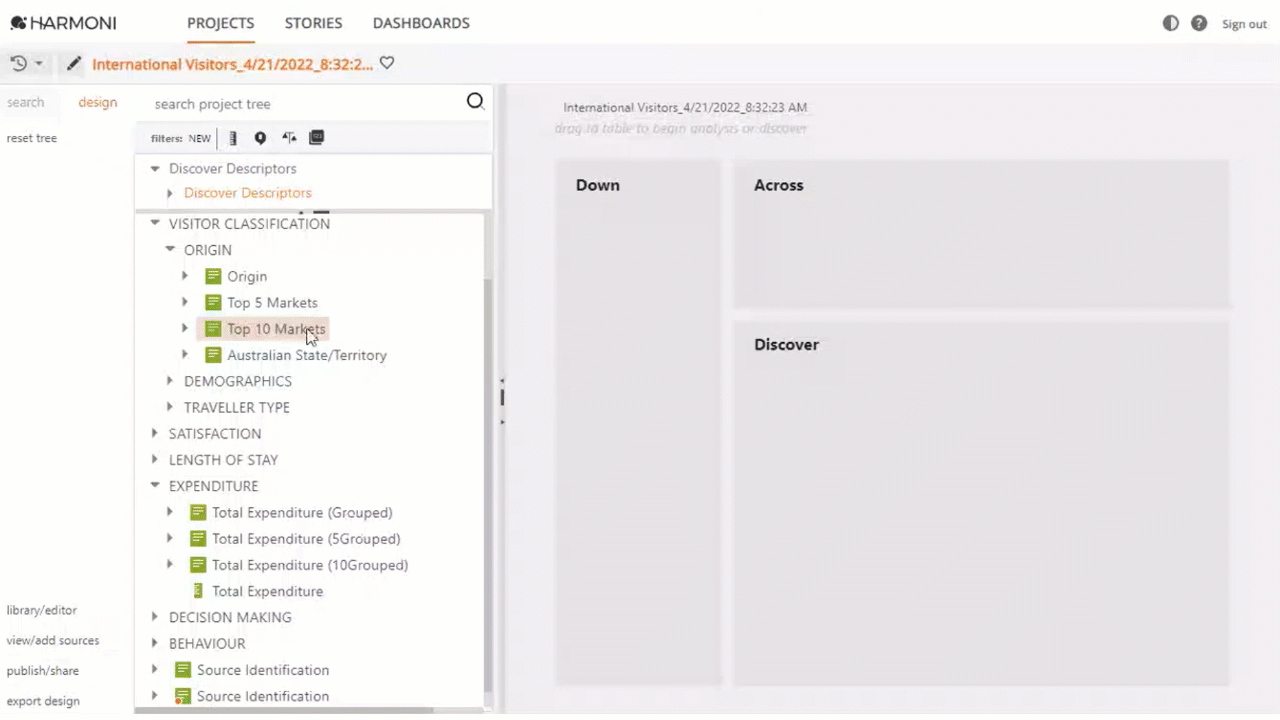Expand the BEHAVIOUR group
The width and height of the screenshot is (1280, 720).
coord(155,643)
